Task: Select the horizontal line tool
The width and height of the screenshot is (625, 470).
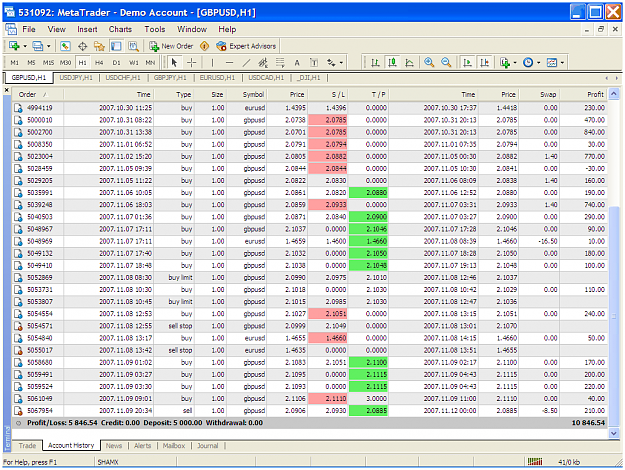Action: coord(229,63)
